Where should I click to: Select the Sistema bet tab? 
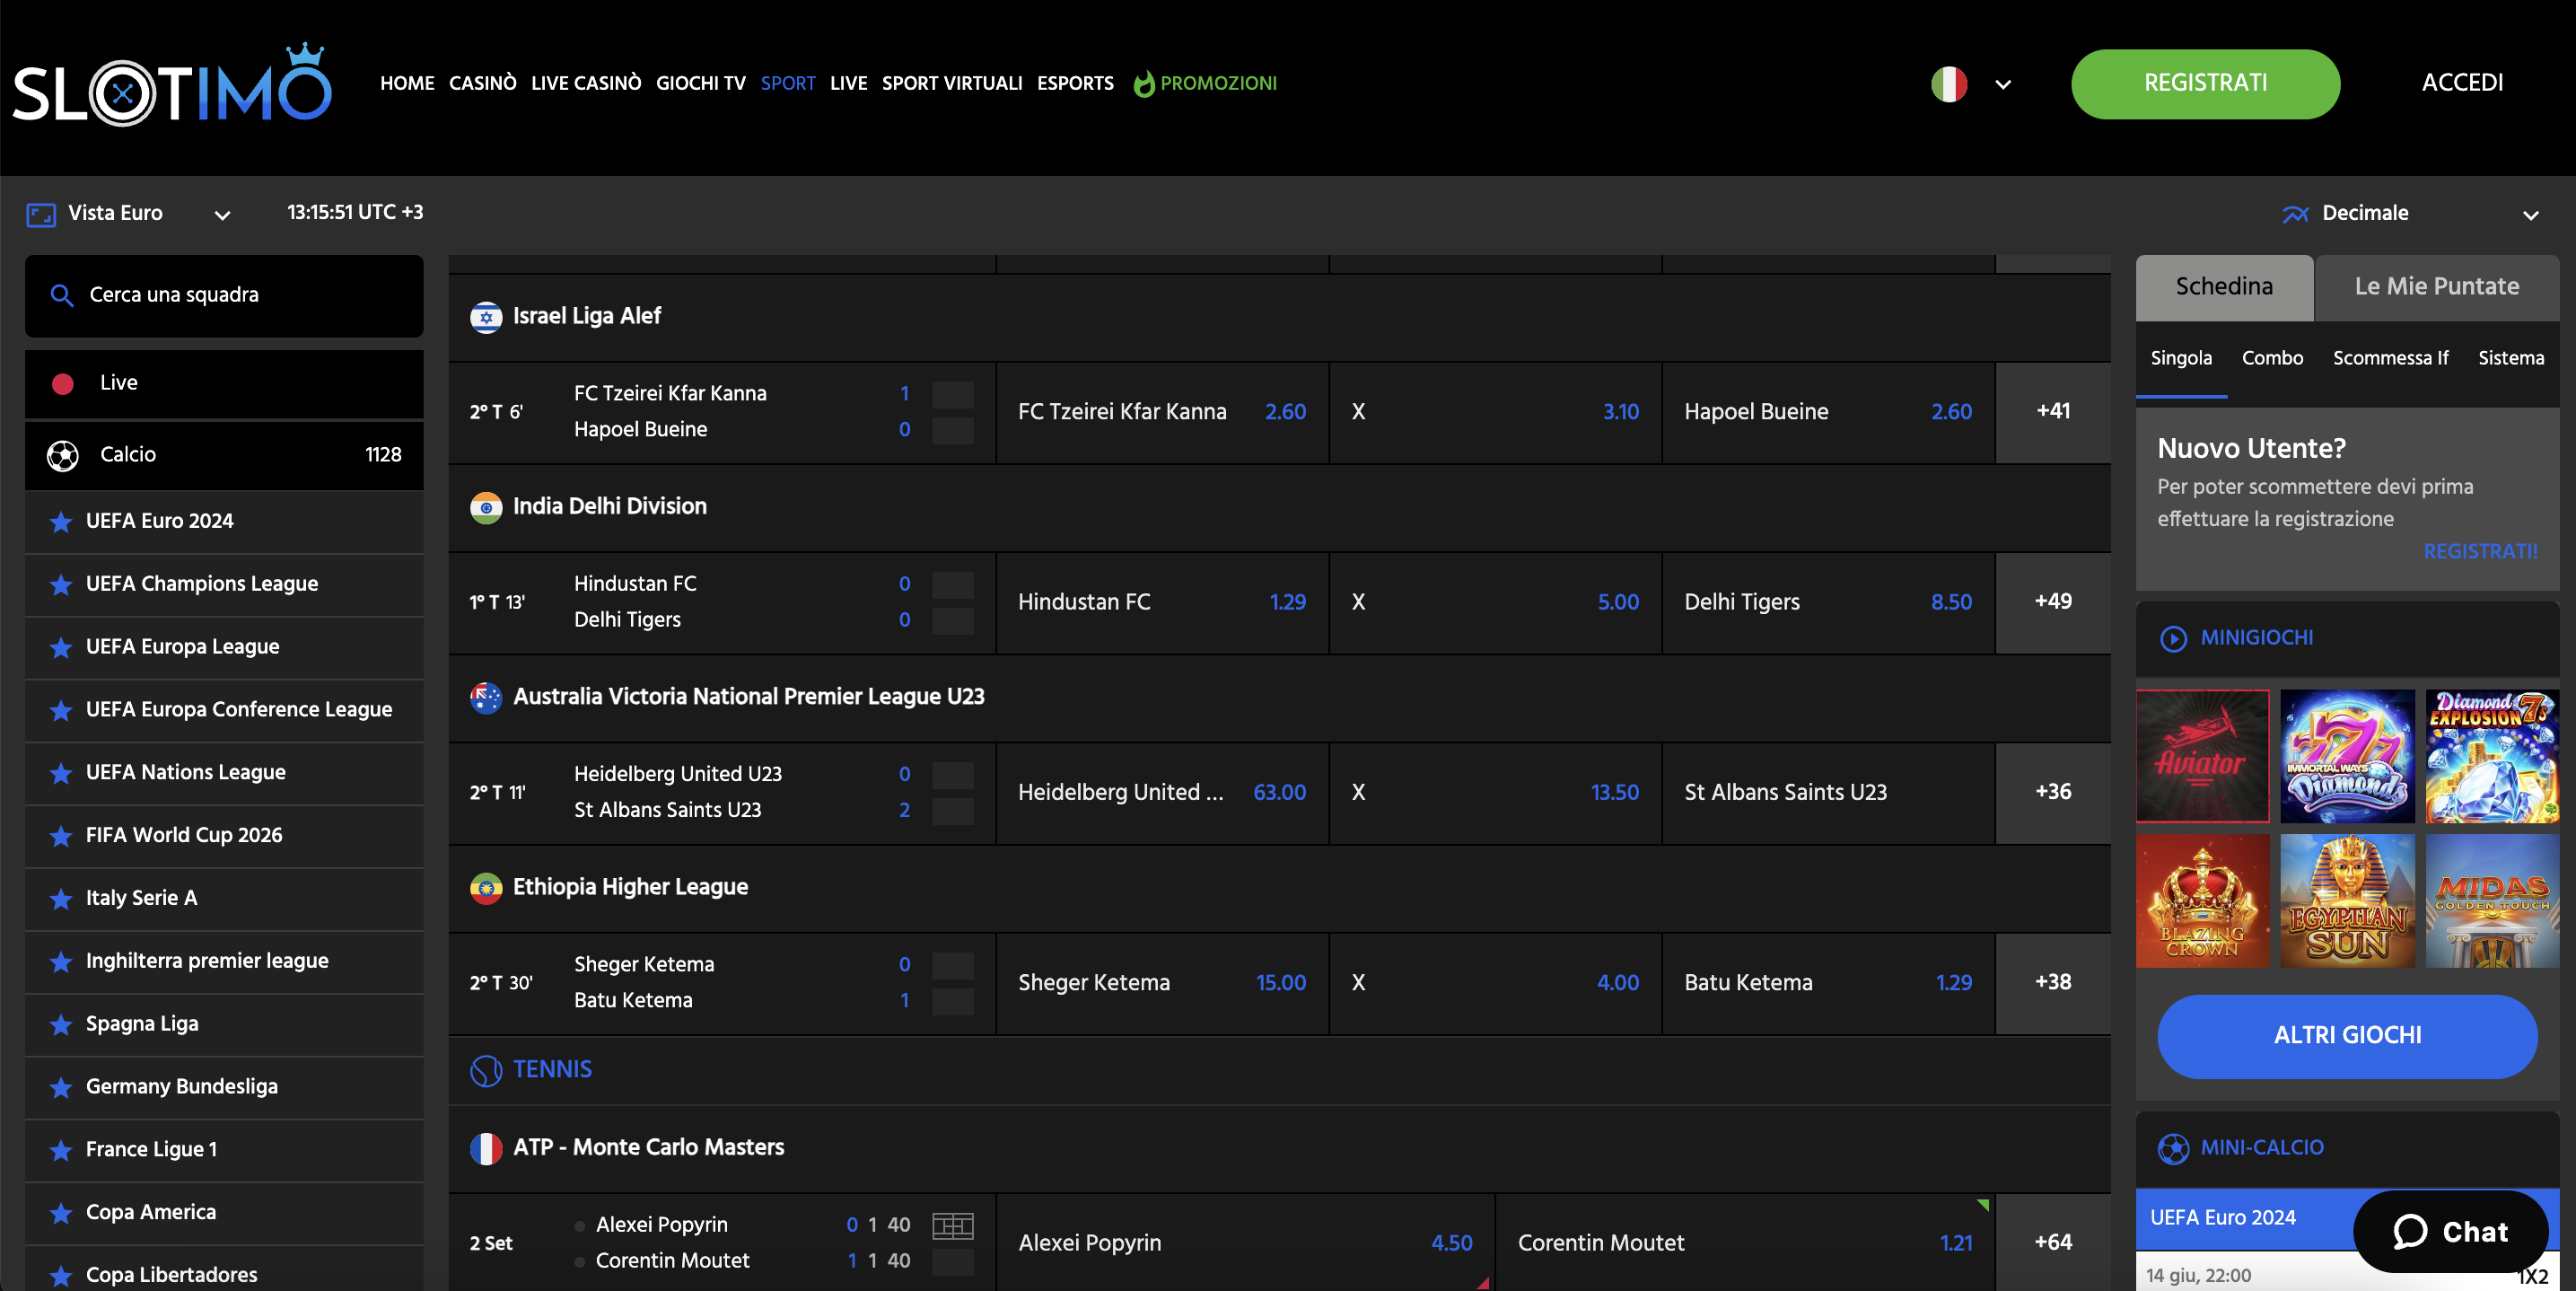2510,358
